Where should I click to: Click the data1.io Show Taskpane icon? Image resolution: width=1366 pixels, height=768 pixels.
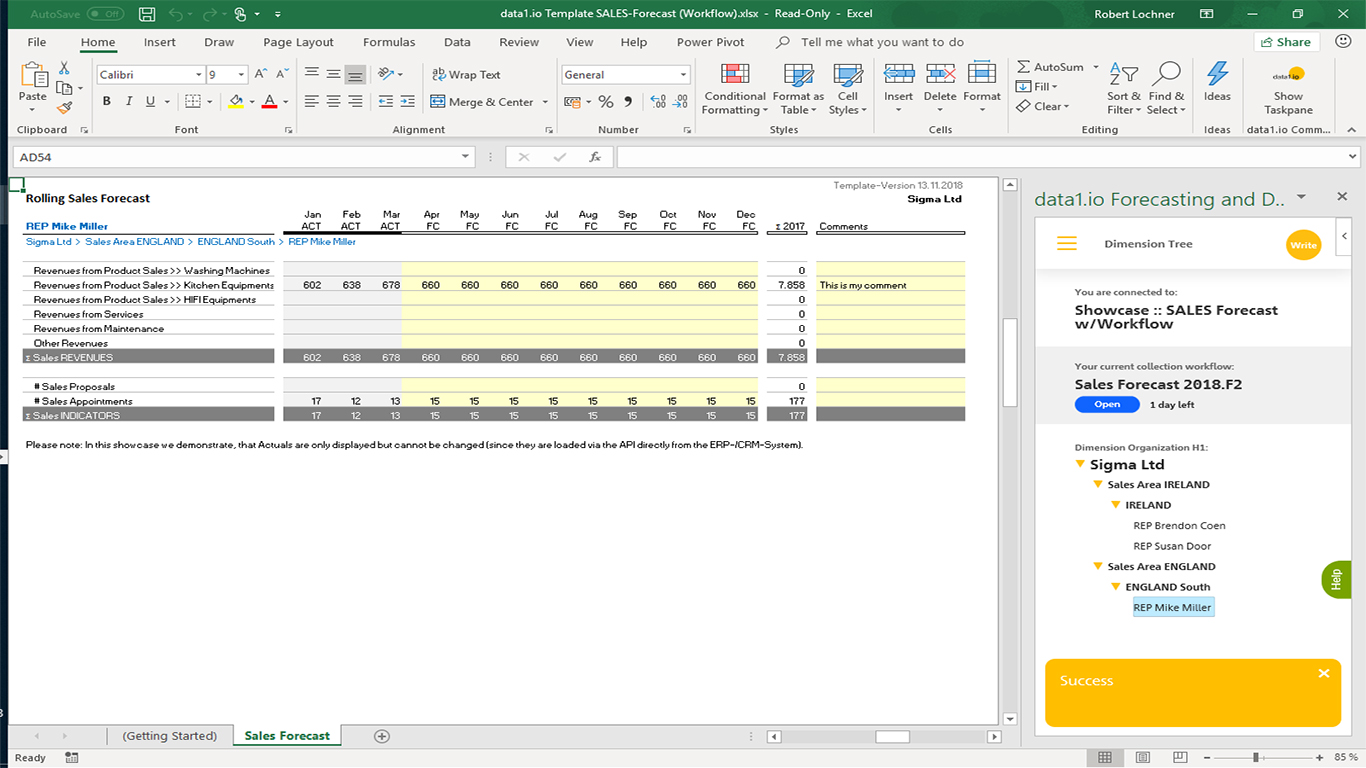pos(1288,76)
